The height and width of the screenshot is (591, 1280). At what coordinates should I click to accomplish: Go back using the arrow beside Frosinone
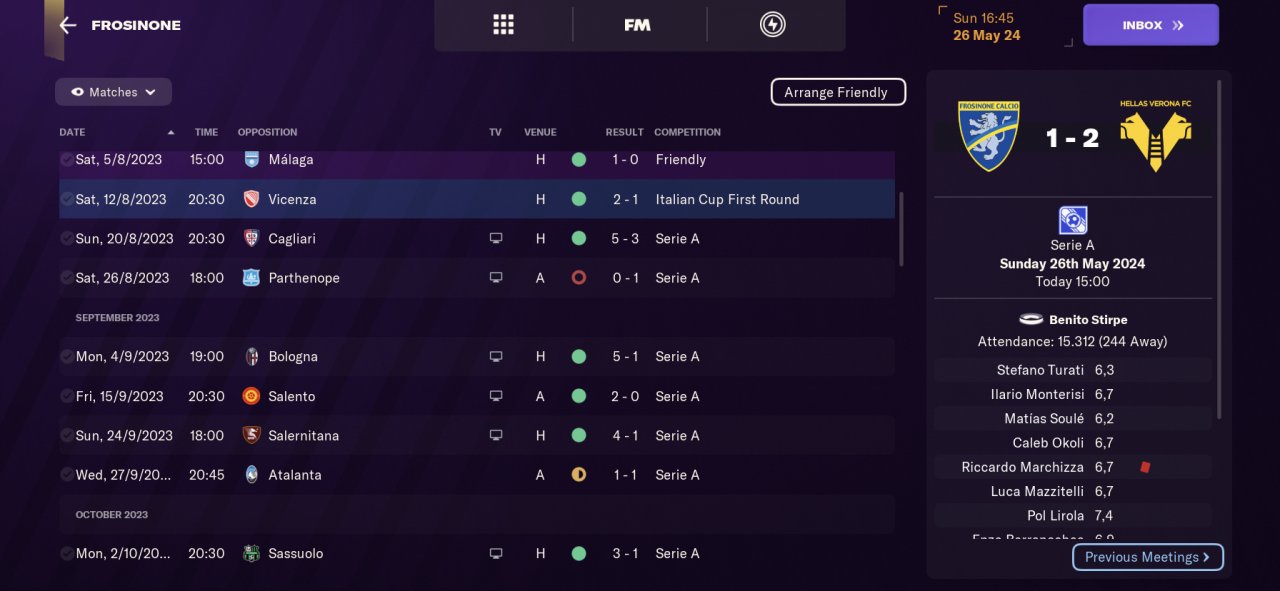pyautogui.click(x=67, y=25)
